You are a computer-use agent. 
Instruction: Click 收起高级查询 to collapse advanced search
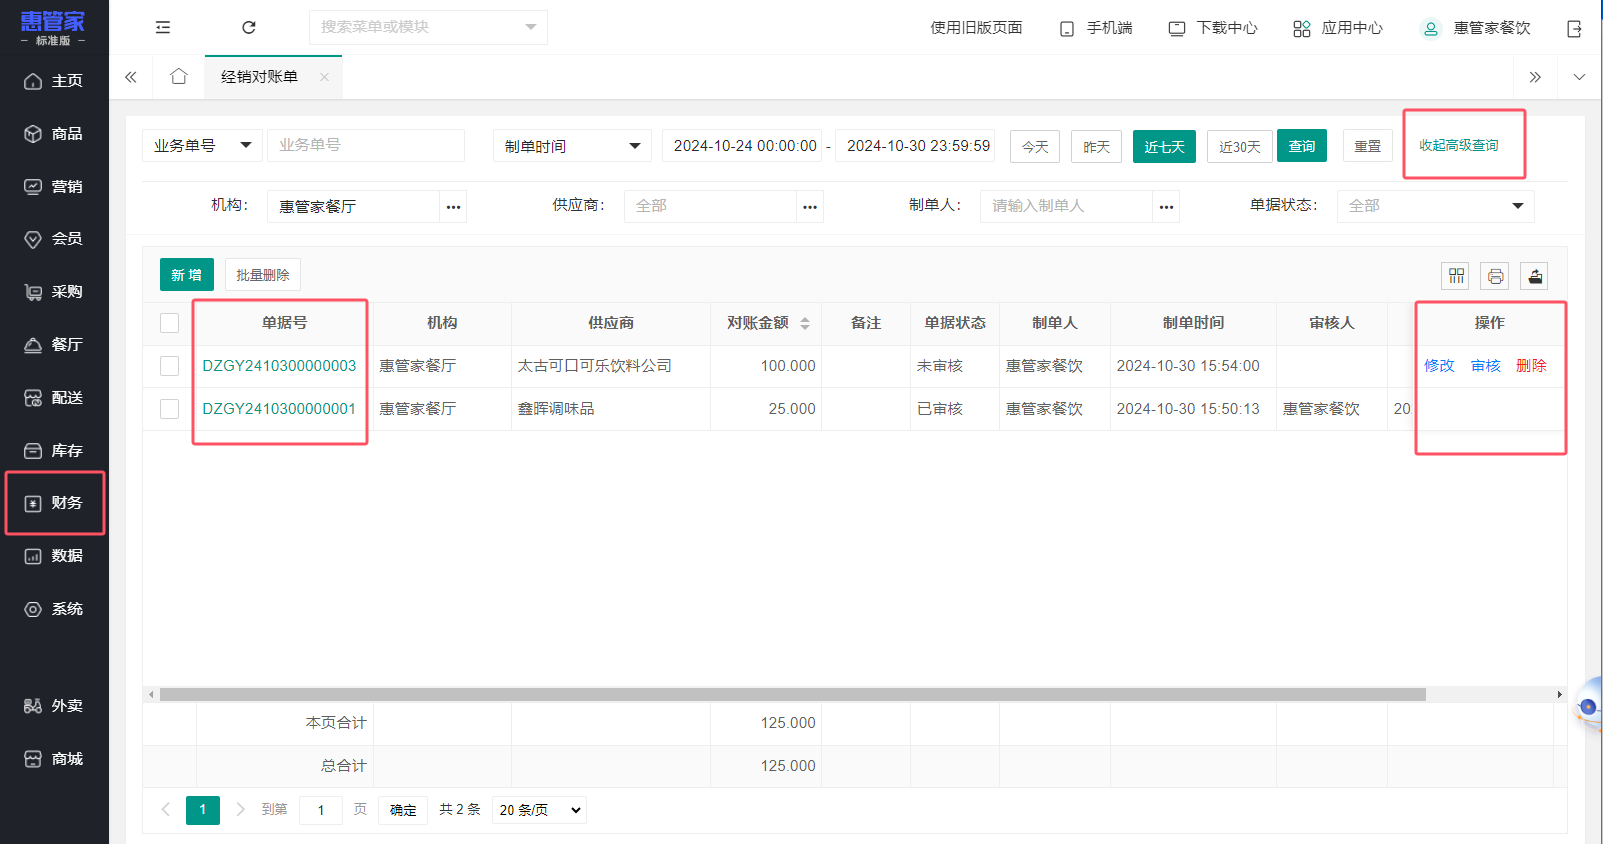[x=1459, y=146]
